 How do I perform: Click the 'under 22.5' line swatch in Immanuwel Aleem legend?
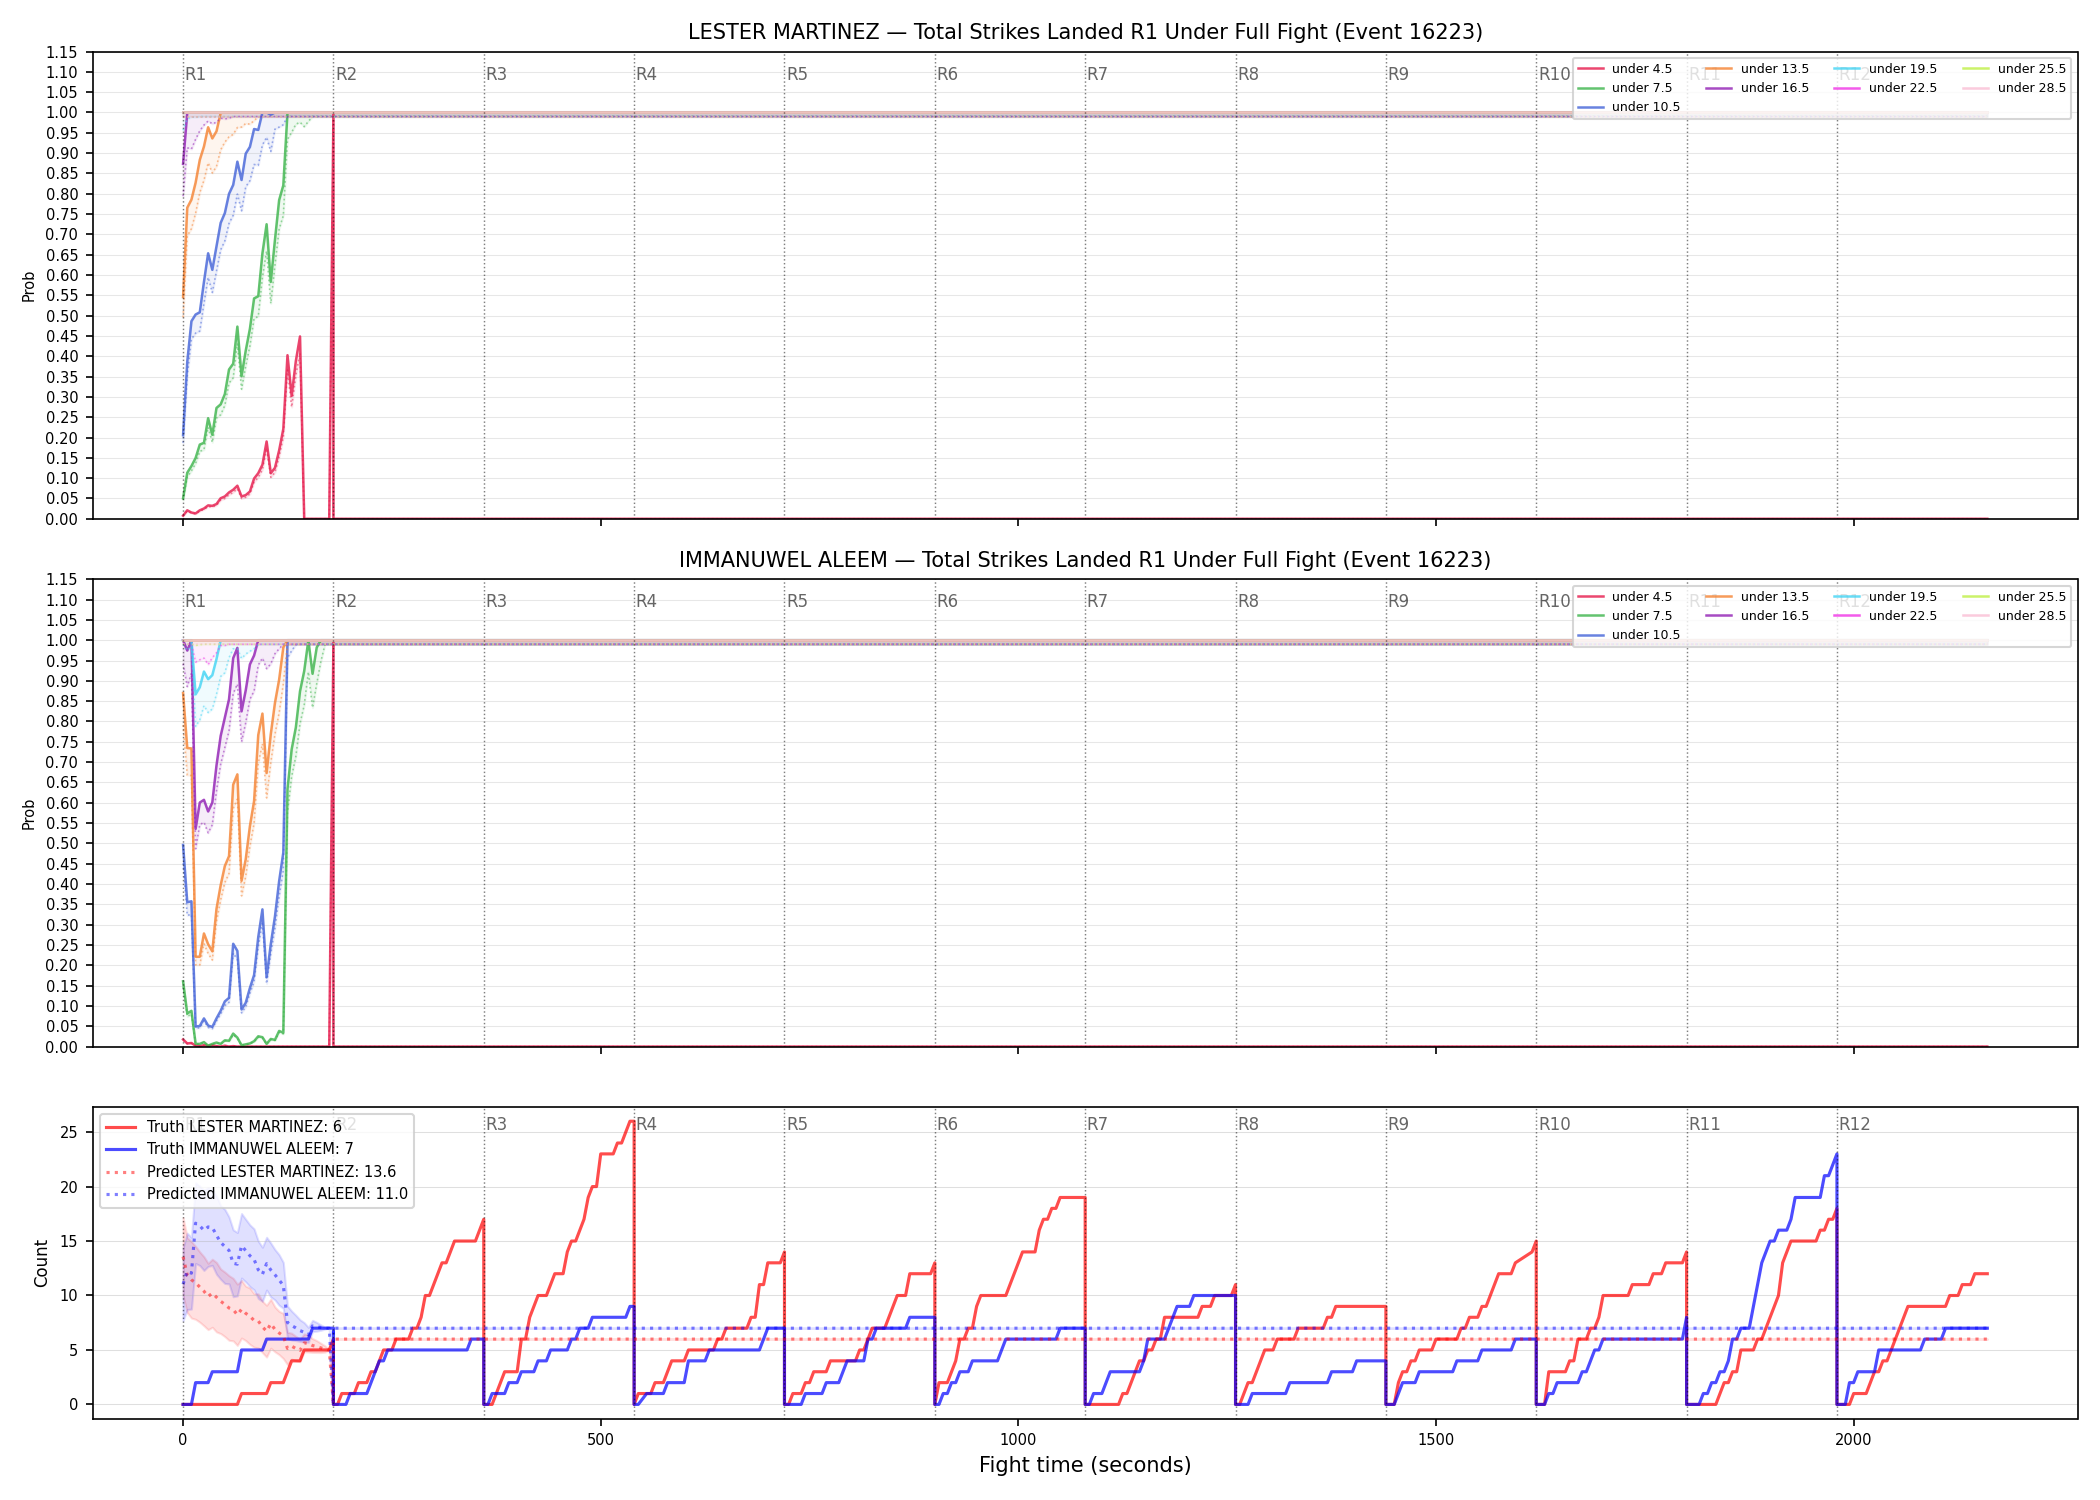tap(1847, 616)
